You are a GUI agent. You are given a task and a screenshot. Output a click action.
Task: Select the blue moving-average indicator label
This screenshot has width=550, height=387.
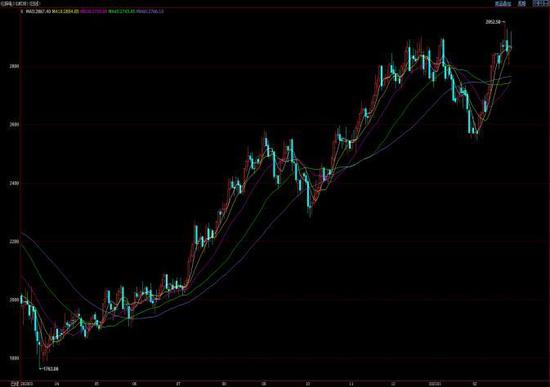coord(150,11)
